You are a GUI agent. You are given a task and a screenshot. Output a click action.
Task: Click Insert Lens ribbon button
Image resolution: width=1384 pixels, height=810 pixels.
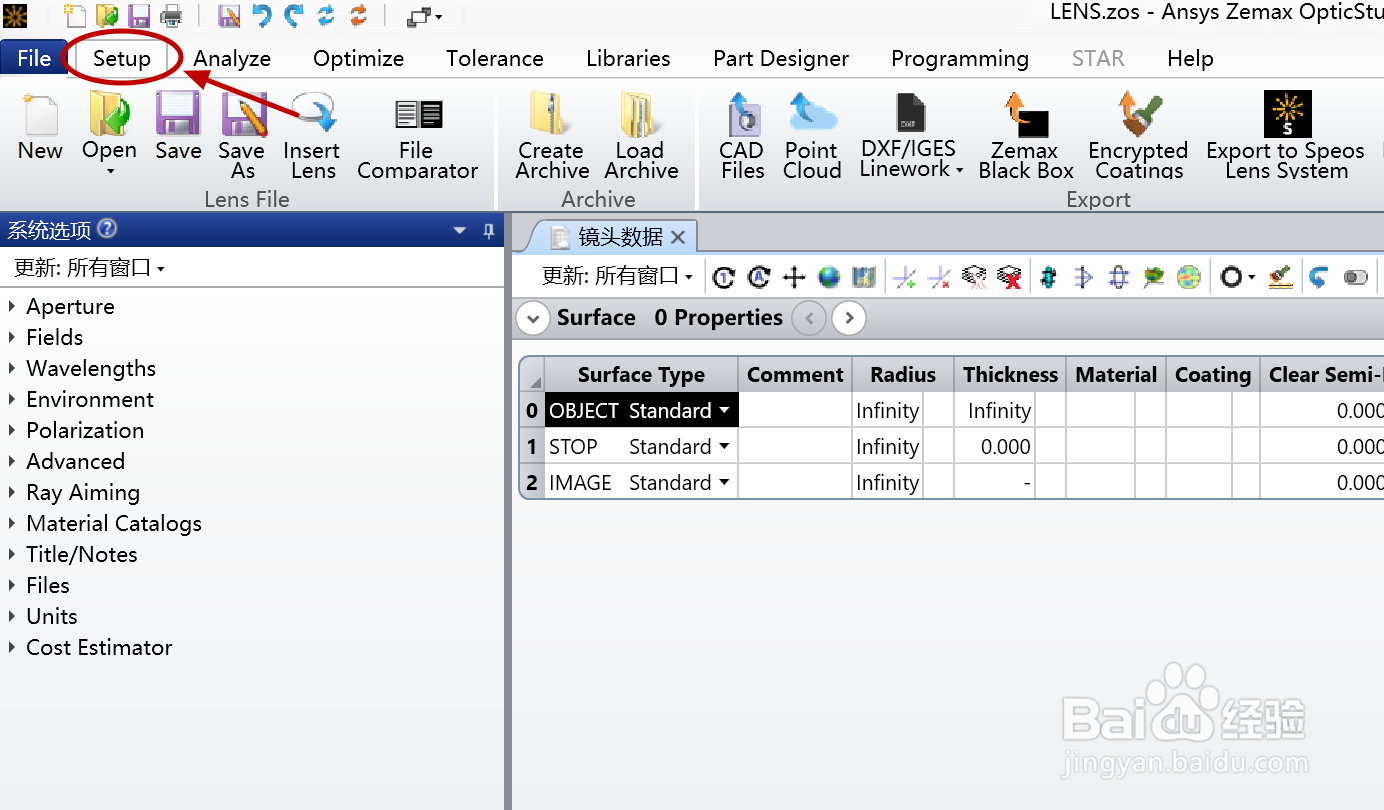[312, 135]
